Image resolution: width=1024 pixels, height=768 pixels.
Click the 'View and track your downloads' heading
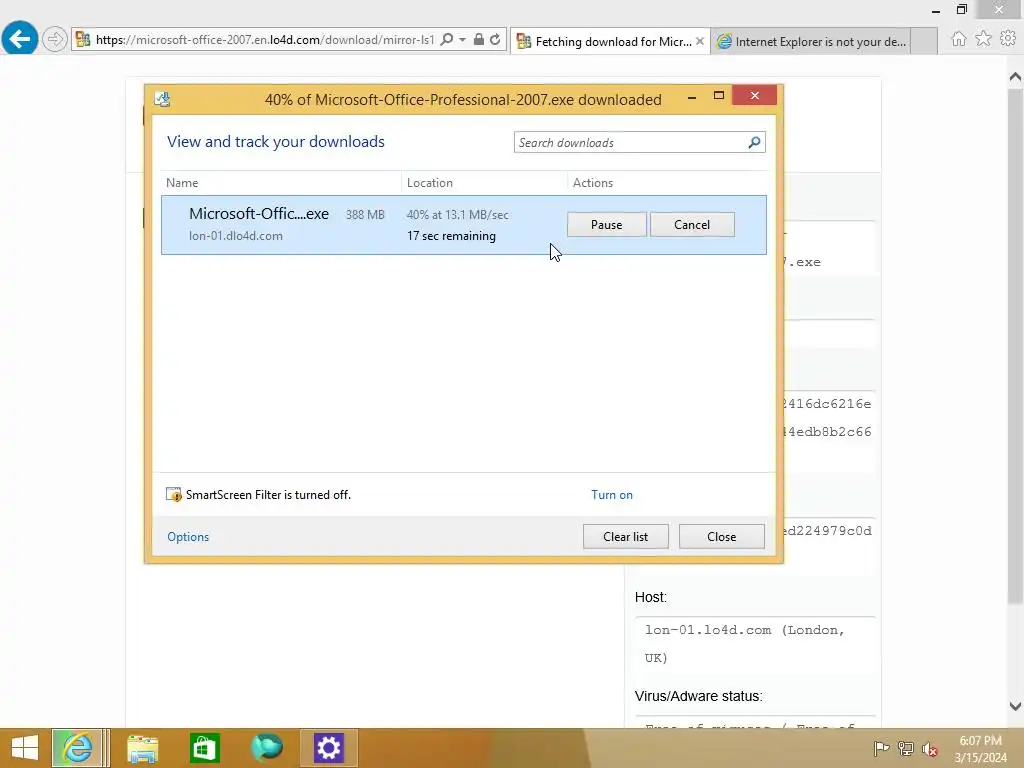276,142
